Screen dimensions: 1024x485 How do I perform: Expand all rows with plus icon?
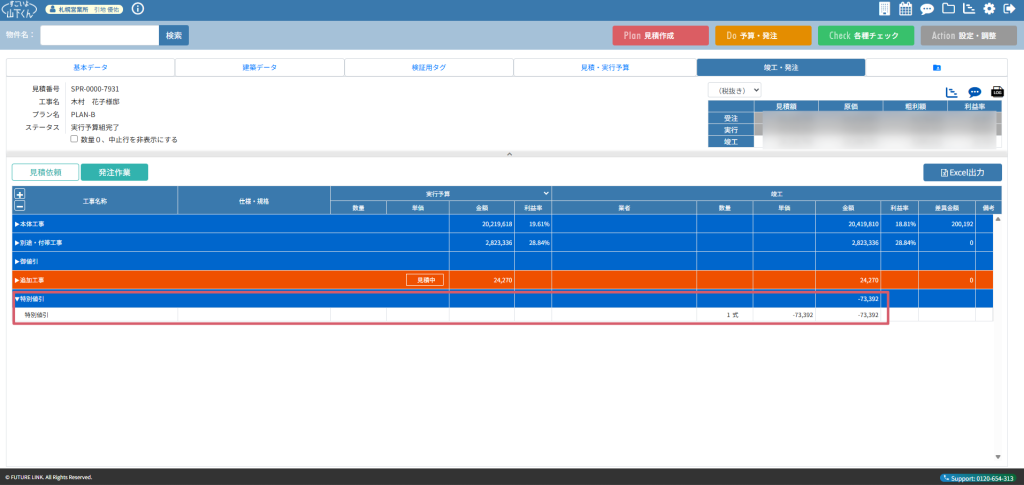click(x=20, y=193)
